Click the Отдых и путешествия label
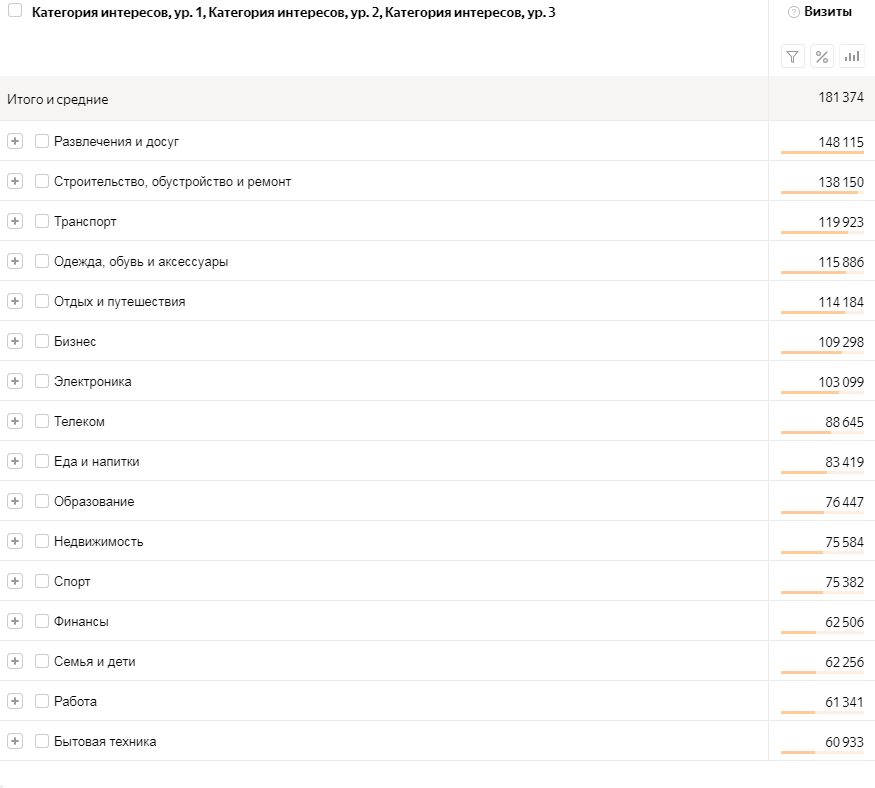This screenshot has width=875, height=788. (119, 301)
